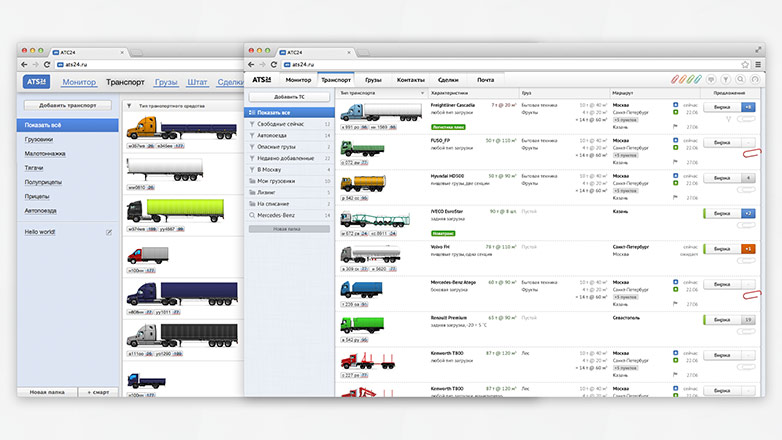Open the Грузы tab in the right window

coord(373,80)
